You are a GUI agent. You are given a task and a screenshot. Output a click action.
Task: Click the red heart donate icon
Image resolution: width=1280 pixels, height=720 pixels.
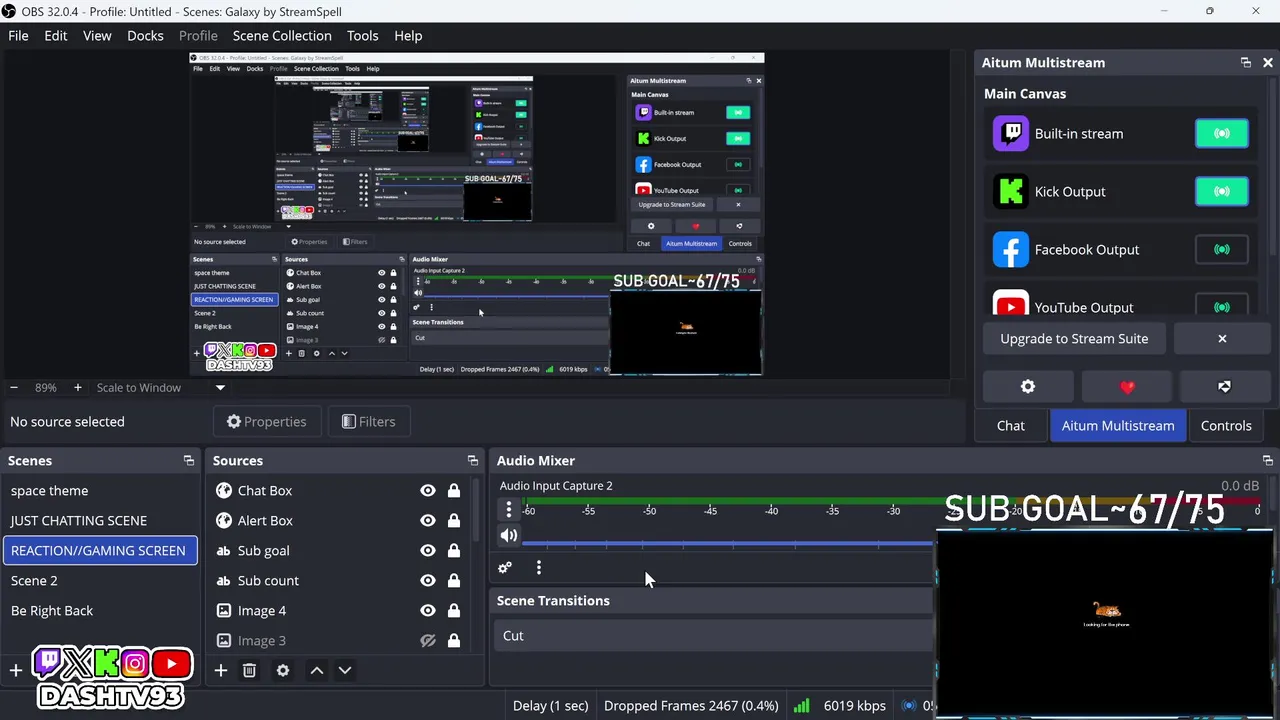(x=1127, y=387)
